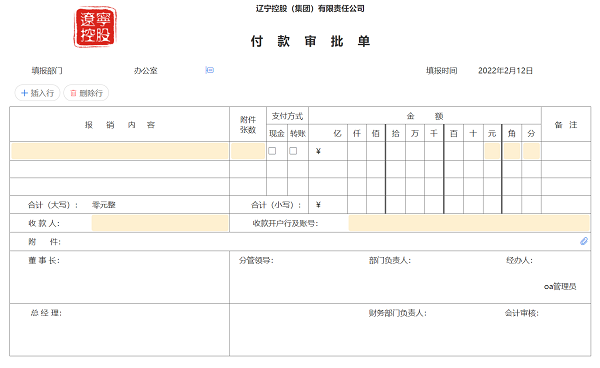This screenshot has height=368, width=600.
Task: Click the 2022年2月12日 date field
Action: point(505,70)
